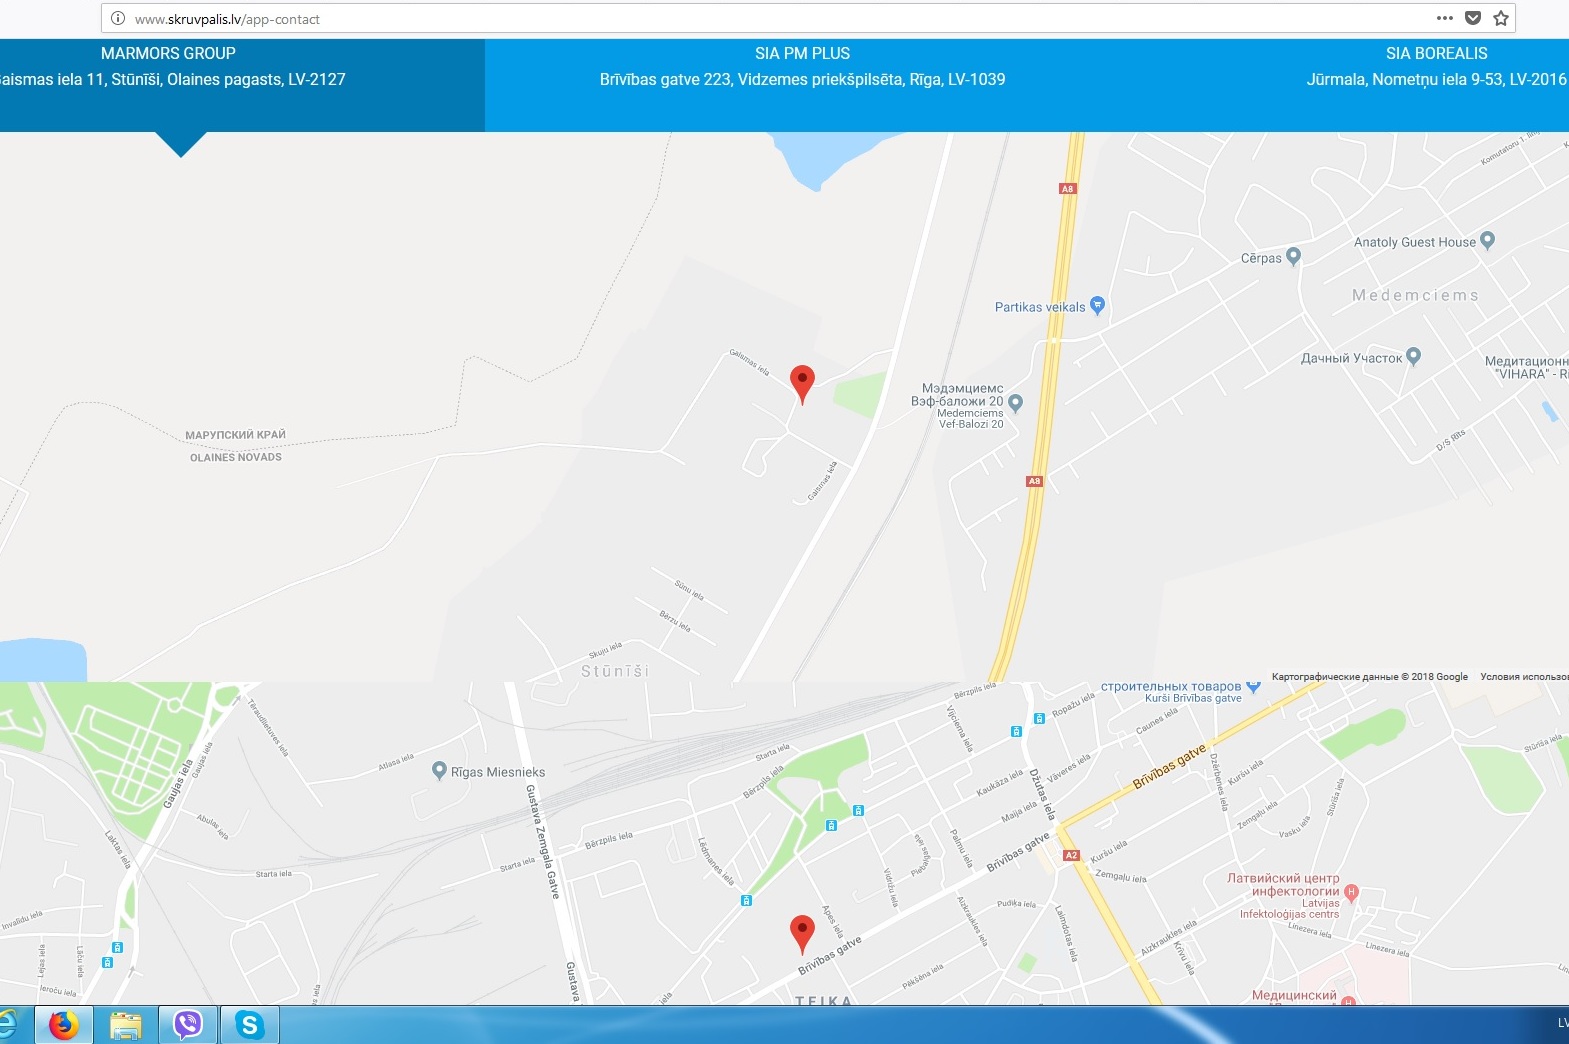The width and height of the screenshot is (1569, 1044).
Task: Click the Laktas iela street label
Action: tap(118, 848)
